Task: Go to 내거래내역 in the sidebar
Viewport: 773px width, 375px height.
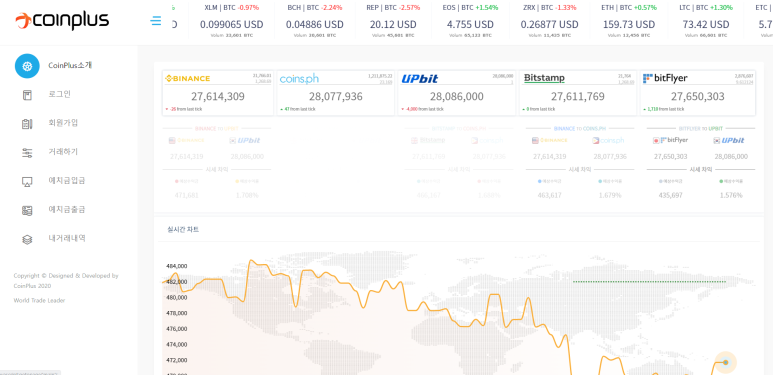Action: click(67, 238)
